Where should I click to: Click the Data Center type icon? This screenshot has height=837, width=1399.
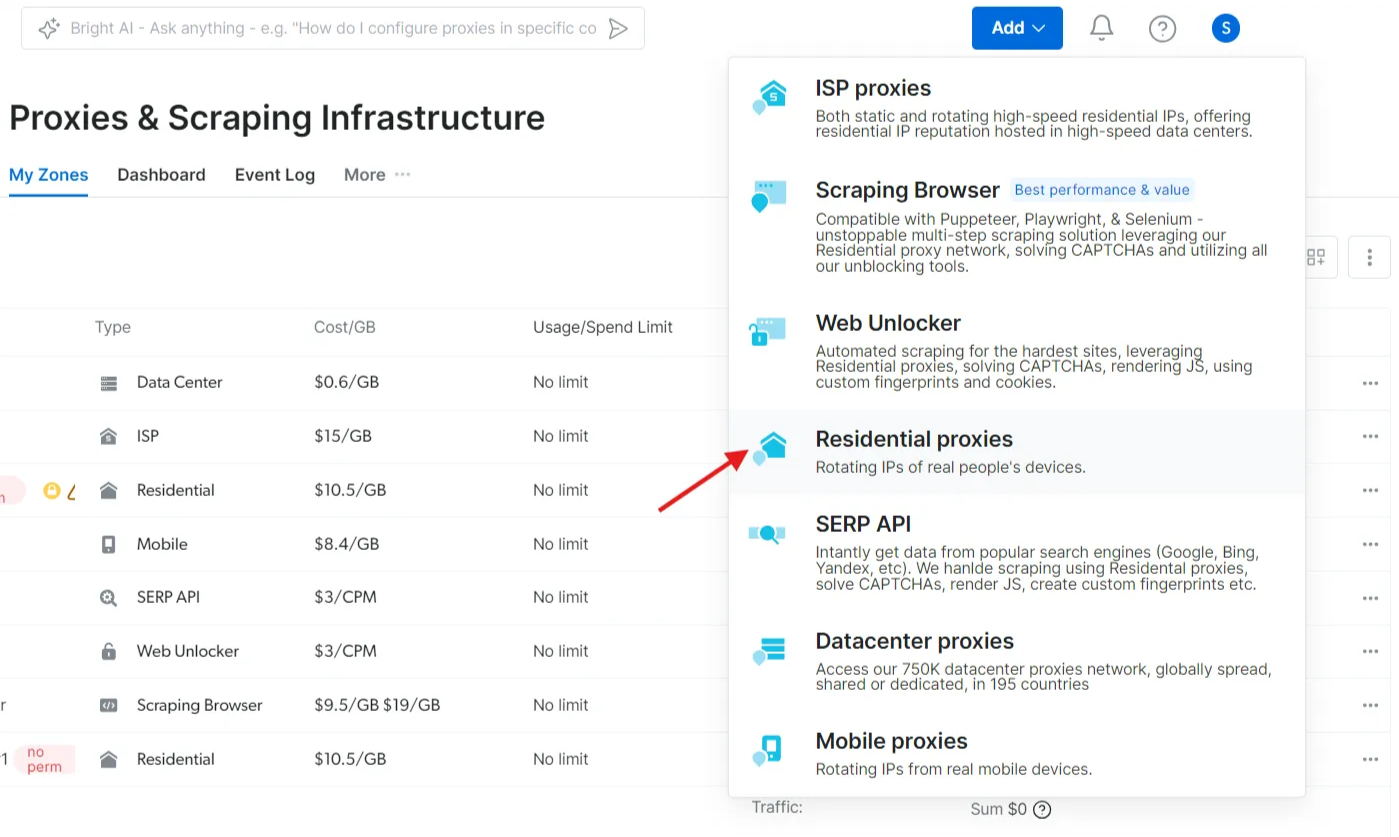[109, 383]
